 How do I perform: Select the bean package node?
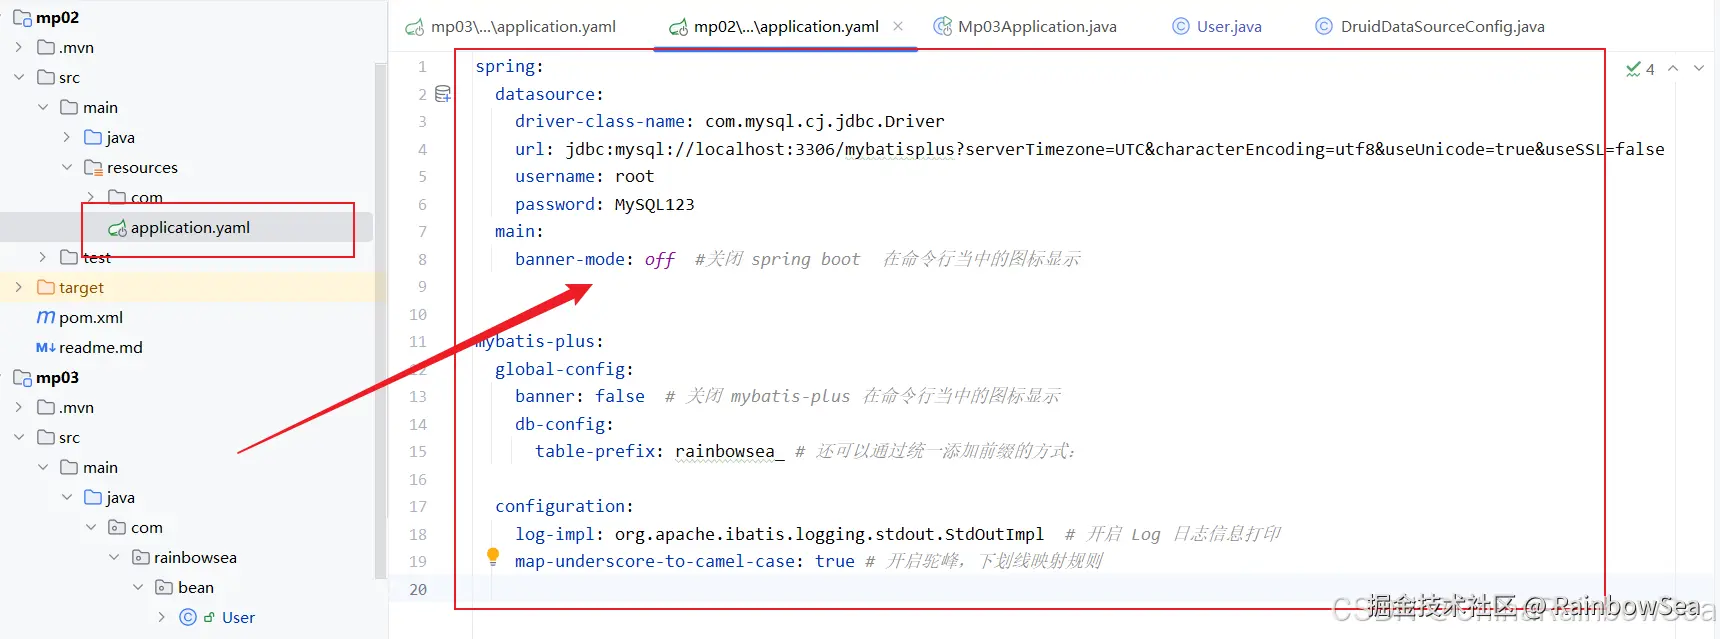(x=196, y=588)
